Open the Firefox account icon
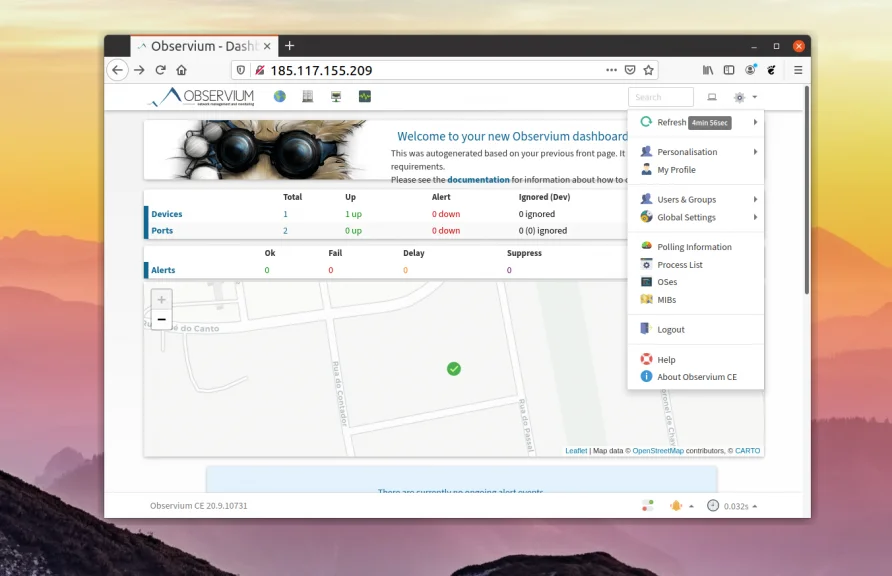The width and height of the screenshot is (892, 576). [750, 70]
